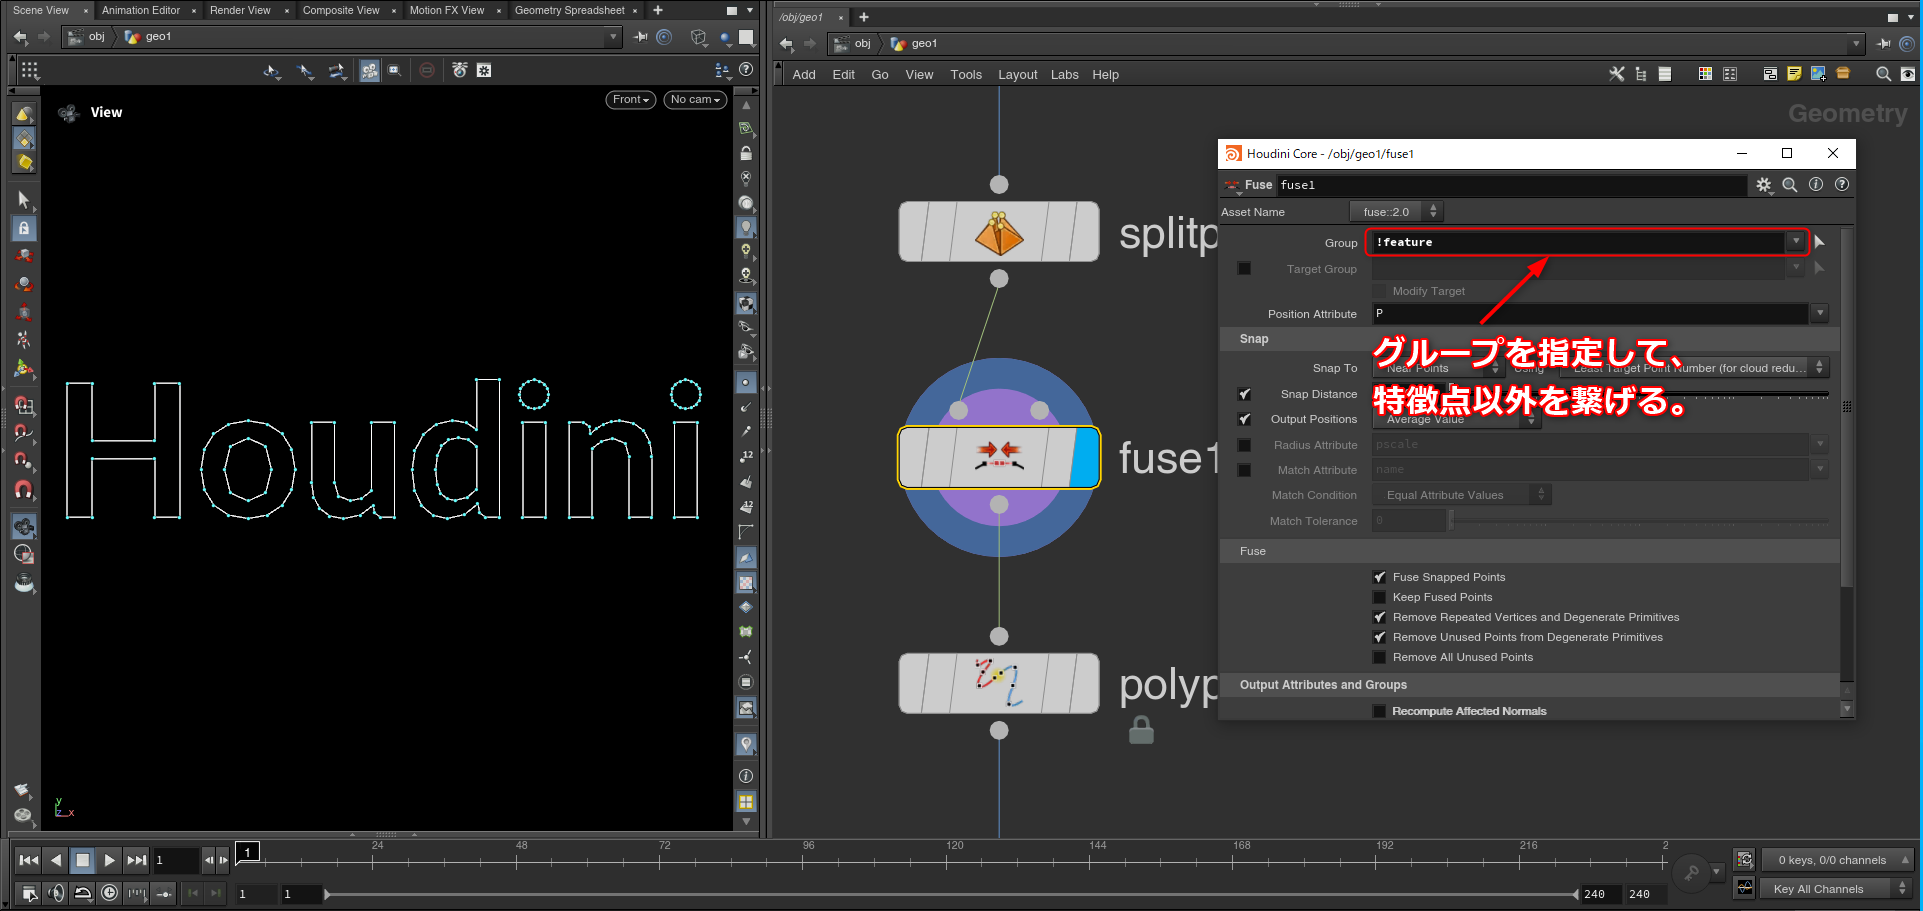Open the network editor path history dropdown
This screenshot has width=1923, height=911.
[1856, 44]
